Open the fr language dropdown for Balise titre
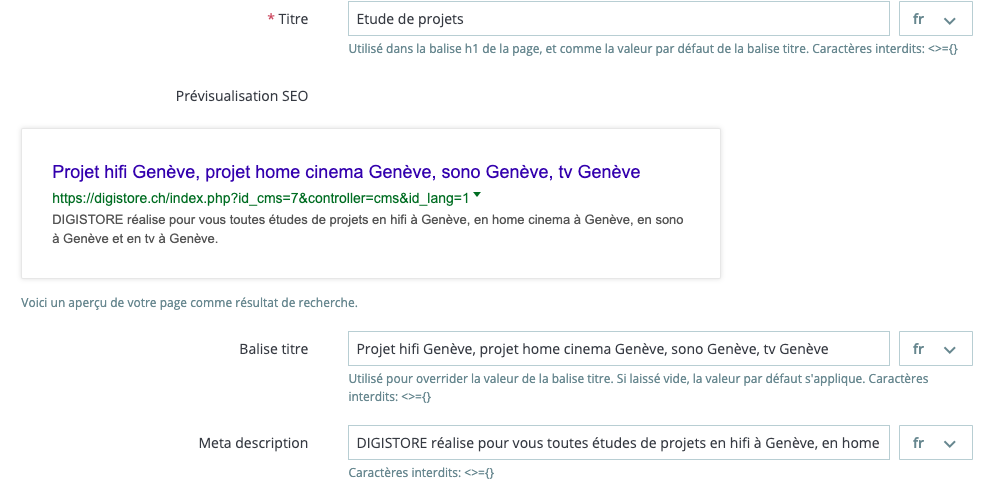 point(935,349)
